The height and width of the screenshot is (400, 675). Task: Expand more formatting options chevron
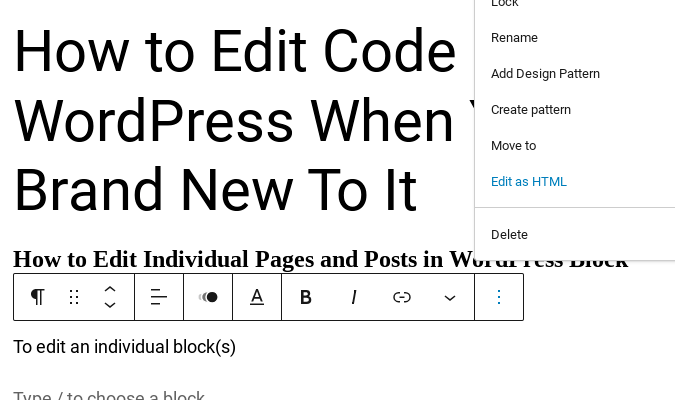click(450, 297)
